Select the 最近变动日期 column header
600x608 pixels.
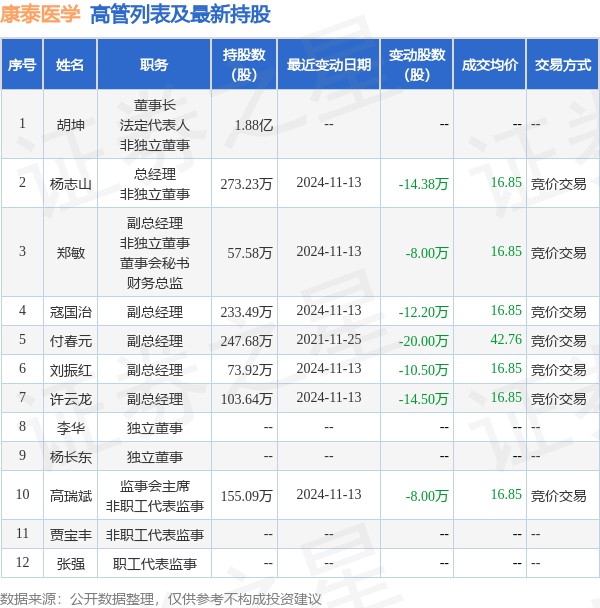[x=329, y=65]
